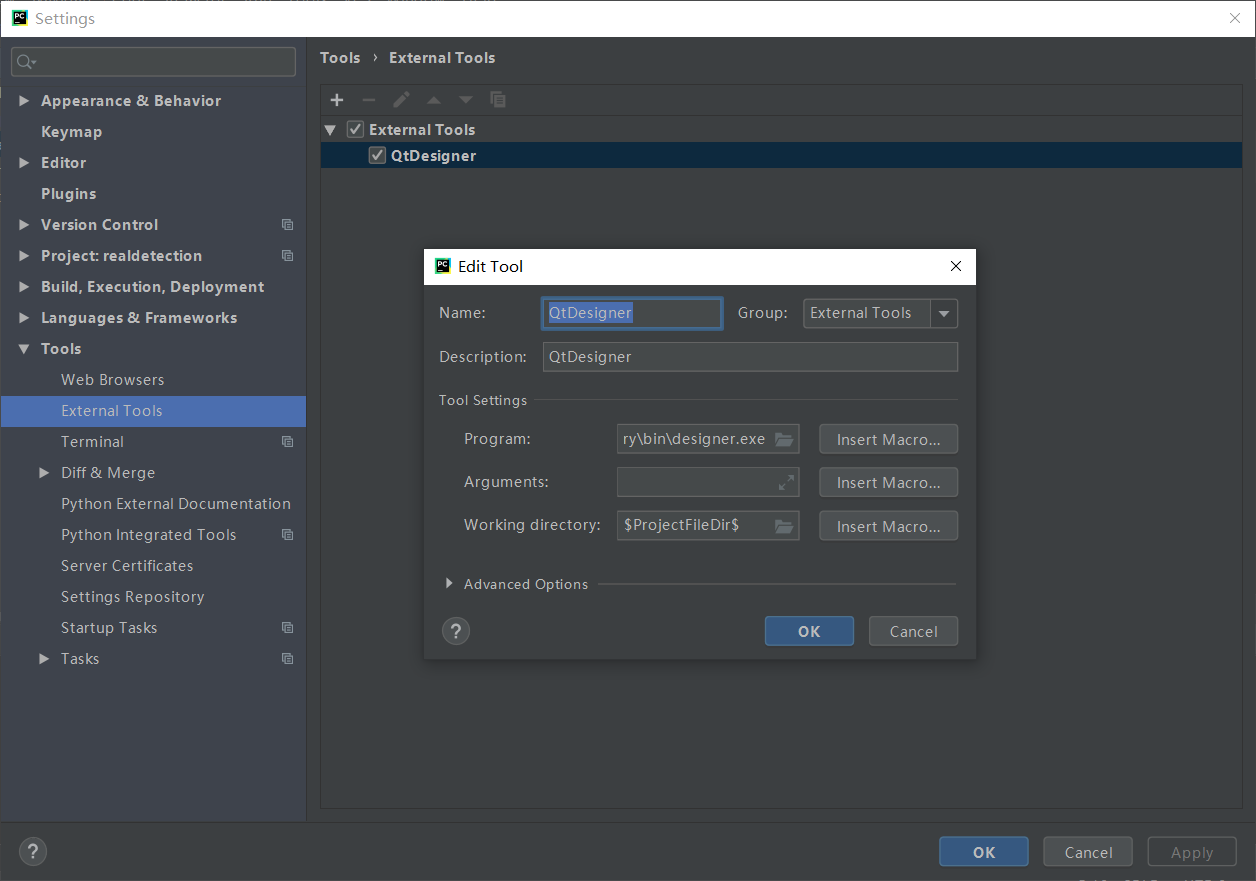Image resolution: width=1256 pixels, height=881 pixels.
Task: Collapse the External Tools group tree
Action: coord(331,130)
